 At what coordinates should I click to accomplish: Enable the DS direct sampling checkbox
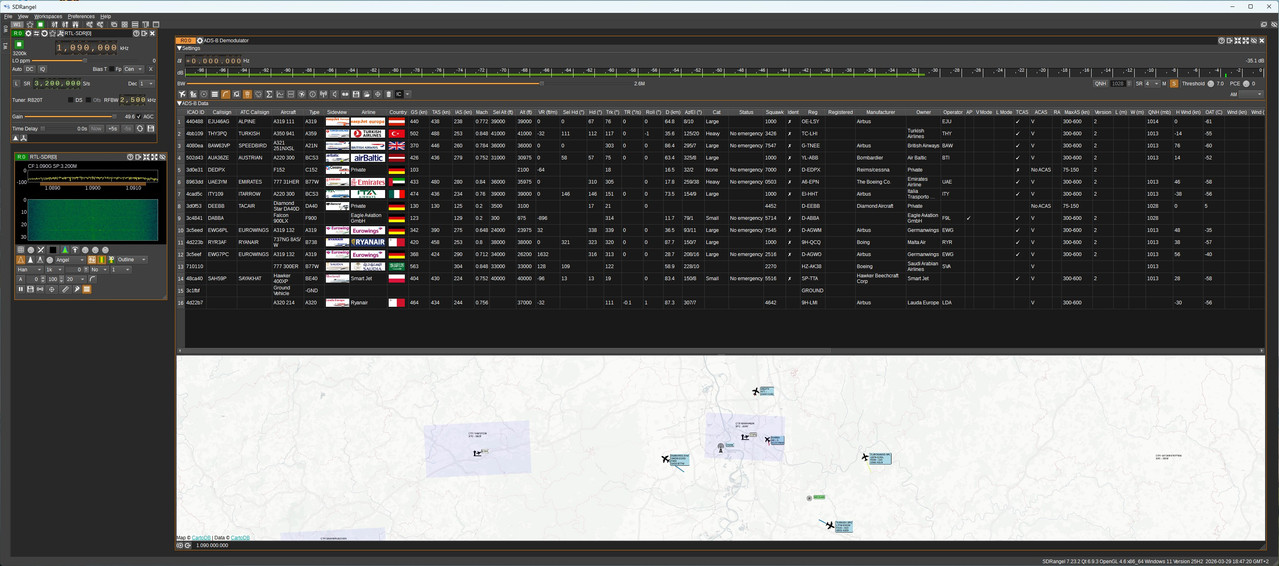(70, 100)
